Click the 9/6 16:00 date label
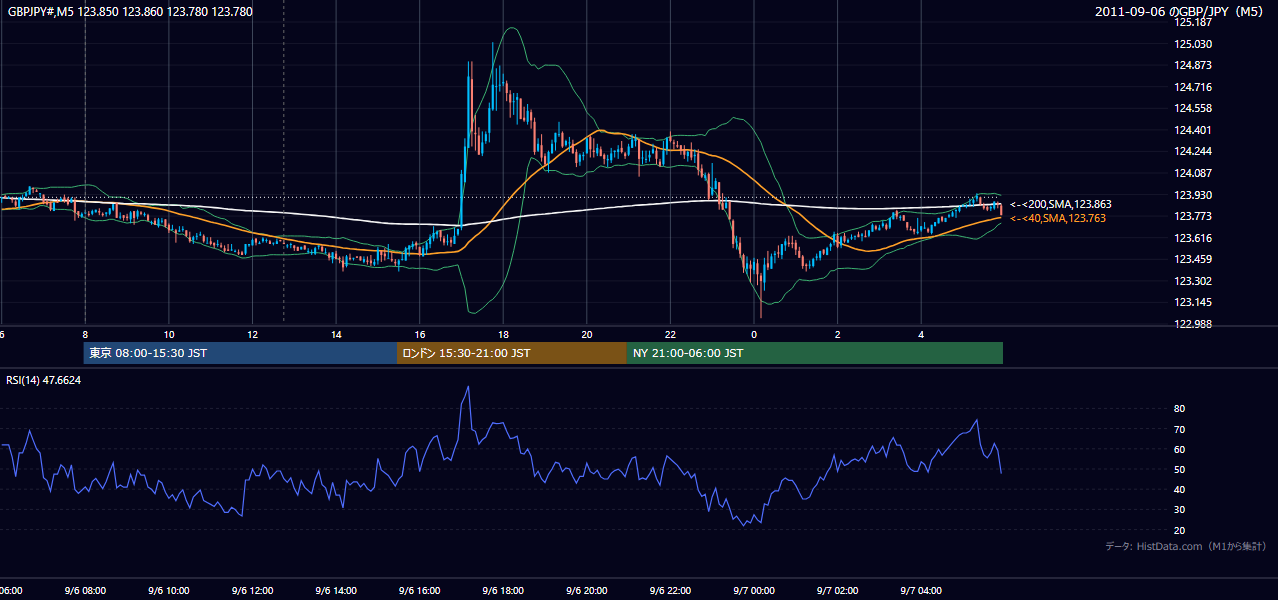Image resolution: width=1278 pixels, height=600 pixels. [420, 591]
